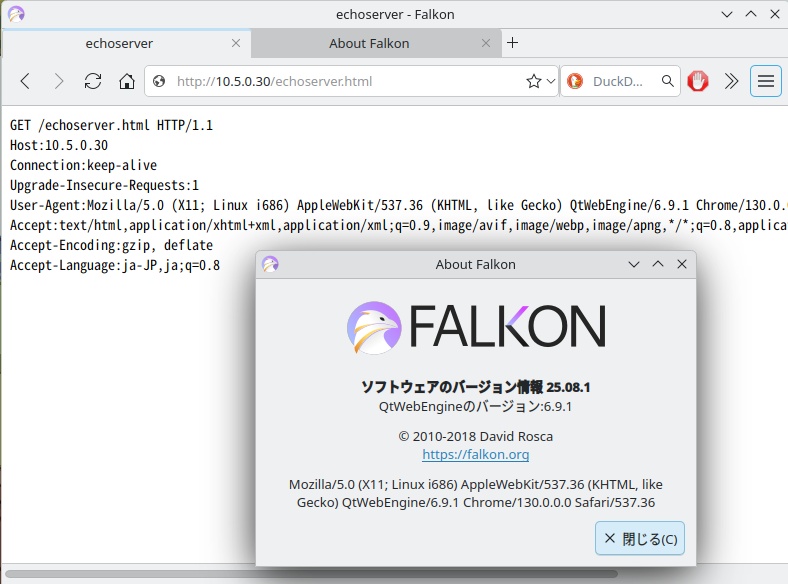Image resolution: width=788 pixels, height=584 pixels.
Task: Click the 'Upgrade-Insecure-Requests:1' line
Action: tap(105, 185)
